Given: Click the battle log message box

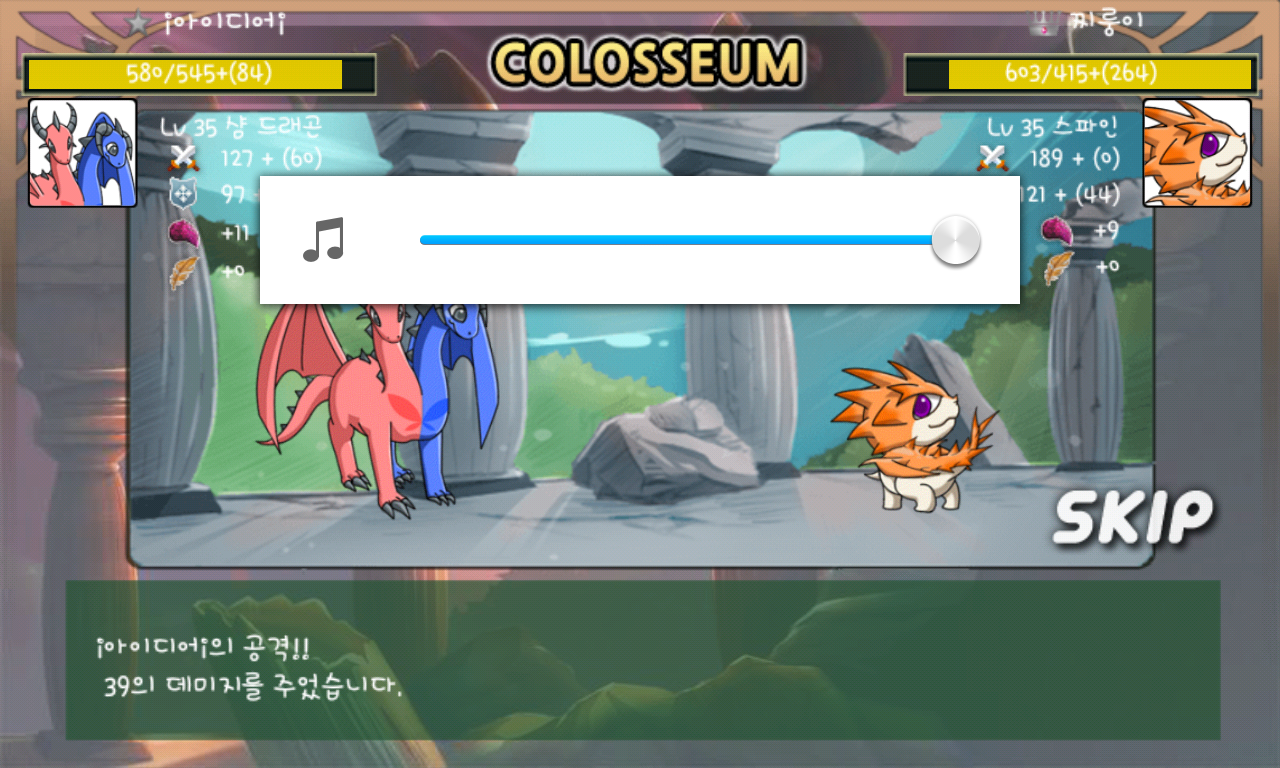Looking at the screenshot, I should [643, 660].
